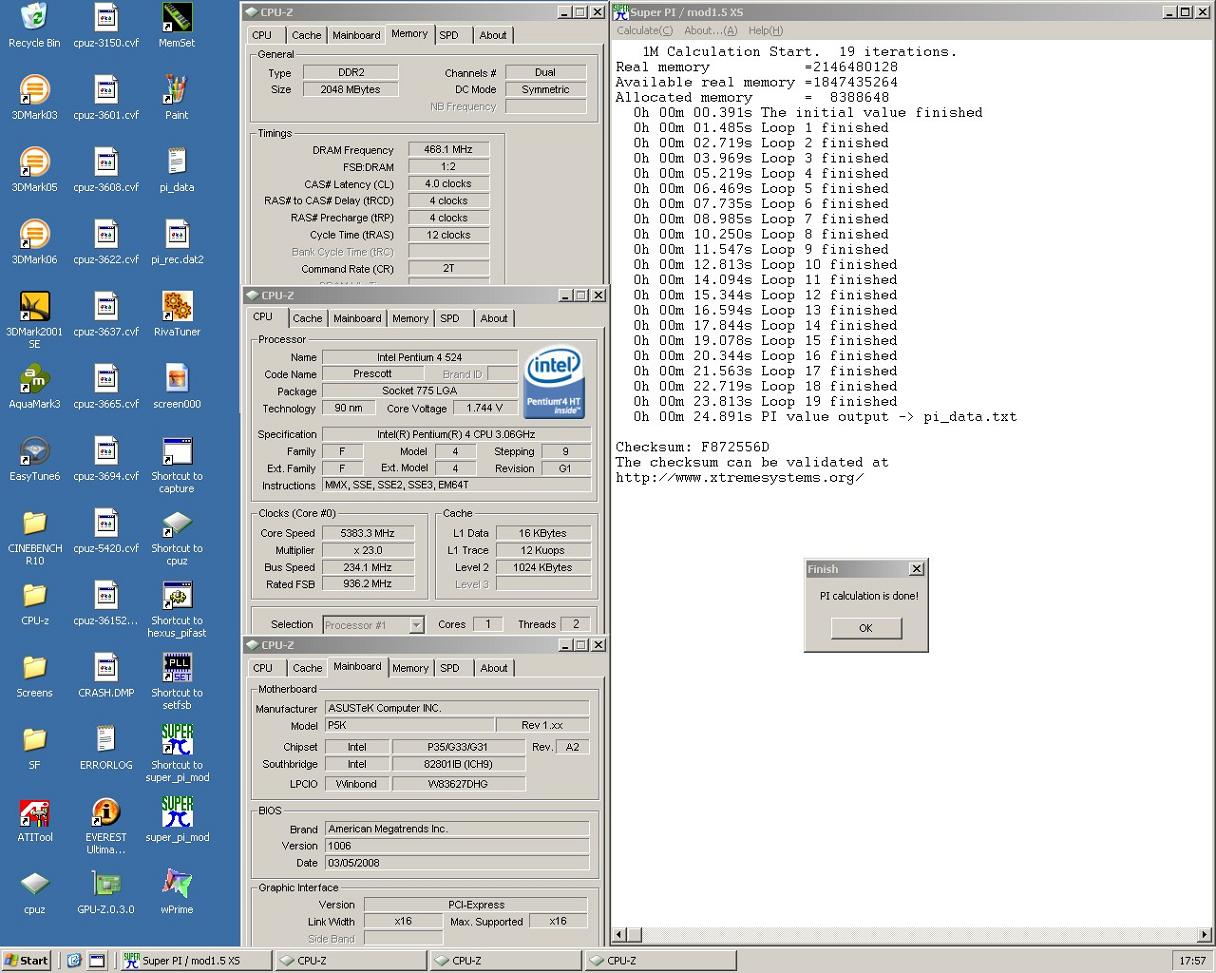Image resolution: width=1216 pixels, height=973 pixels.
Task: Click Show Desktop quick launch icon
Action: click(96, 961)
